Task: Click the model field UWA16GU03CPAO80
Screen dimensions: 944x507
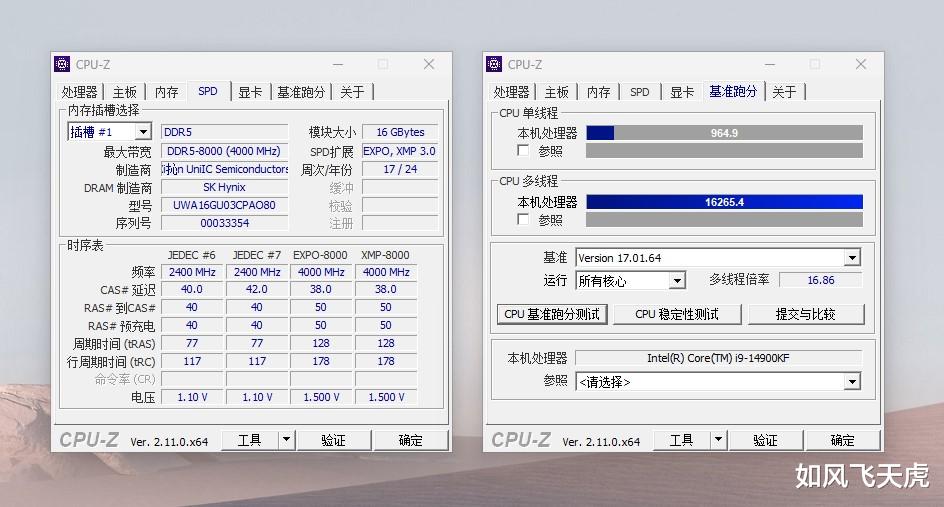Action: tap(225, 205)
